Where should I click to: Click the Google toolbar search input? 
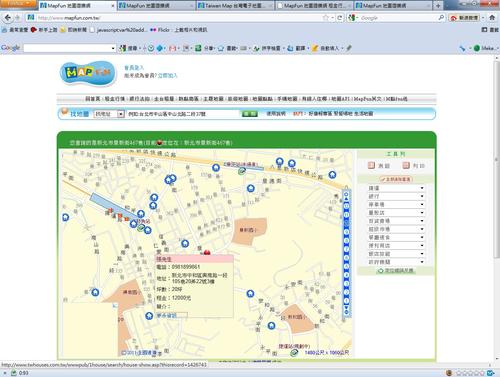point(68,48)
